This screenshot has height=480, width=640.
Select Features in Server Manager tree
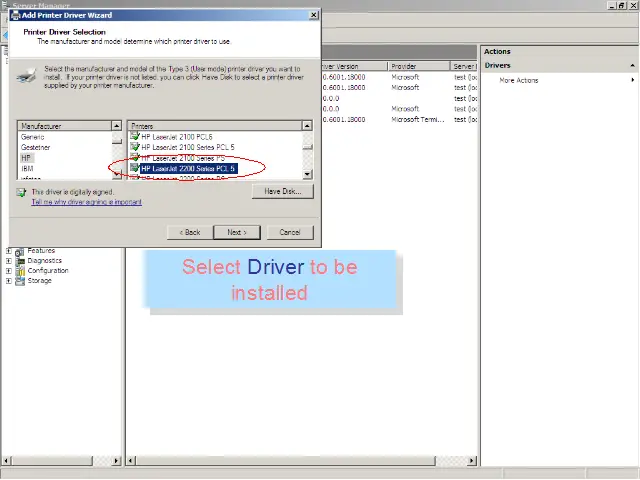click(41, 251)
